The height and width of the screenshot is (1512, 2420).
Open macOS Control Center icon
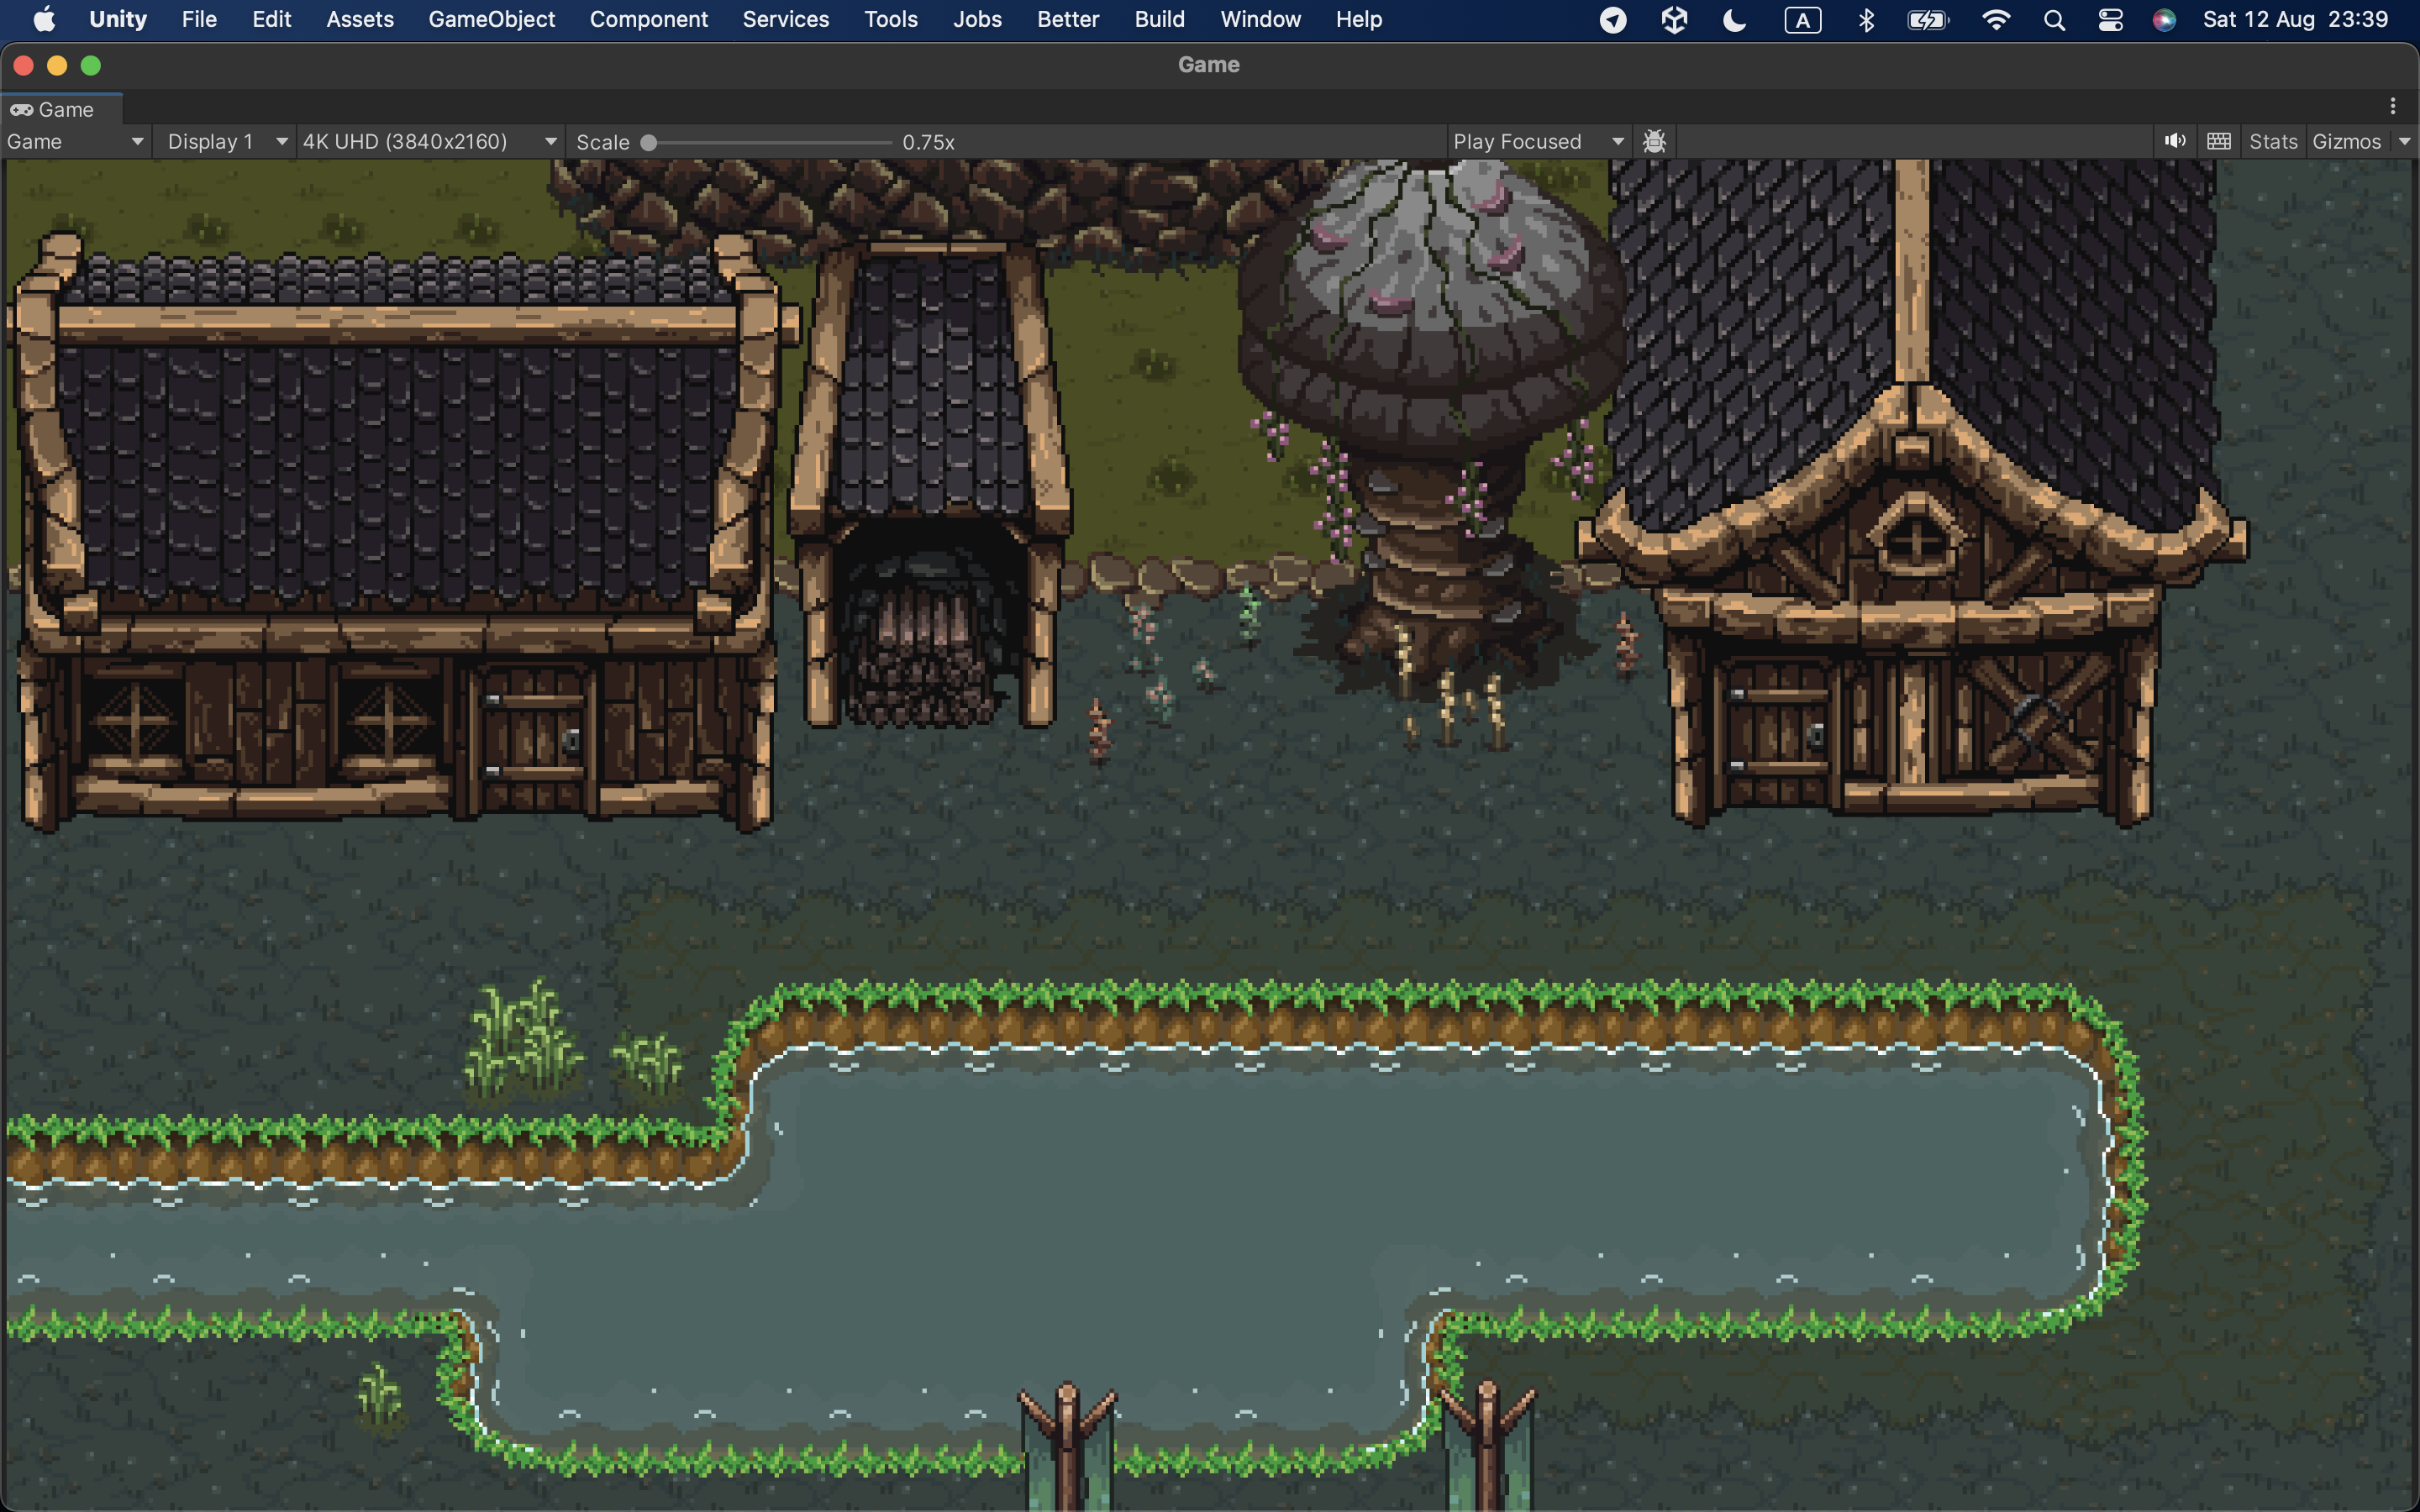click(2110, 20)
